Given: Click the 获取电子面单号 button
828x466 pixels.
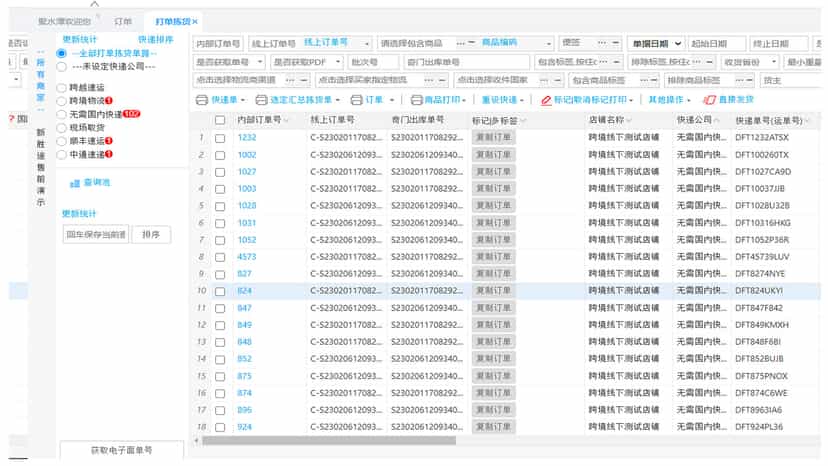Looking at the screenshot, I should [x=121, y=450].
